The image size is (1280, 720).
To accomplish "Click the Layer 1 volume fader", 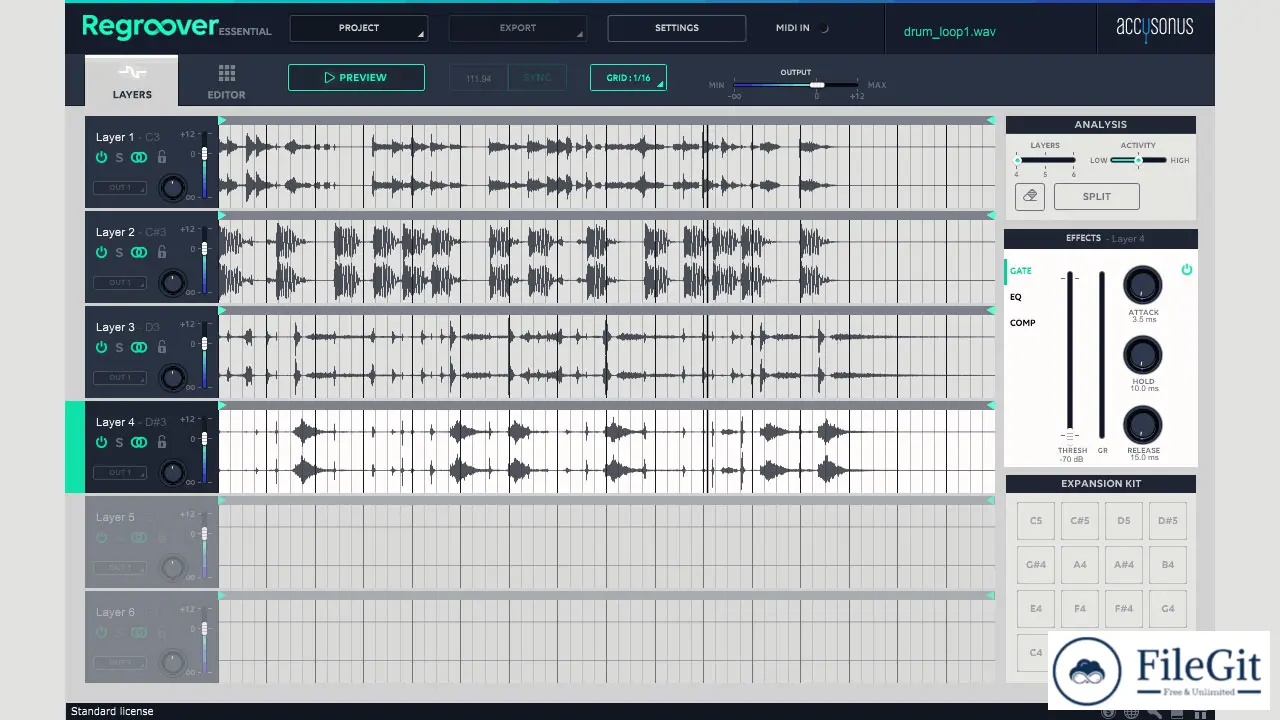I will (x=204, y=154).
